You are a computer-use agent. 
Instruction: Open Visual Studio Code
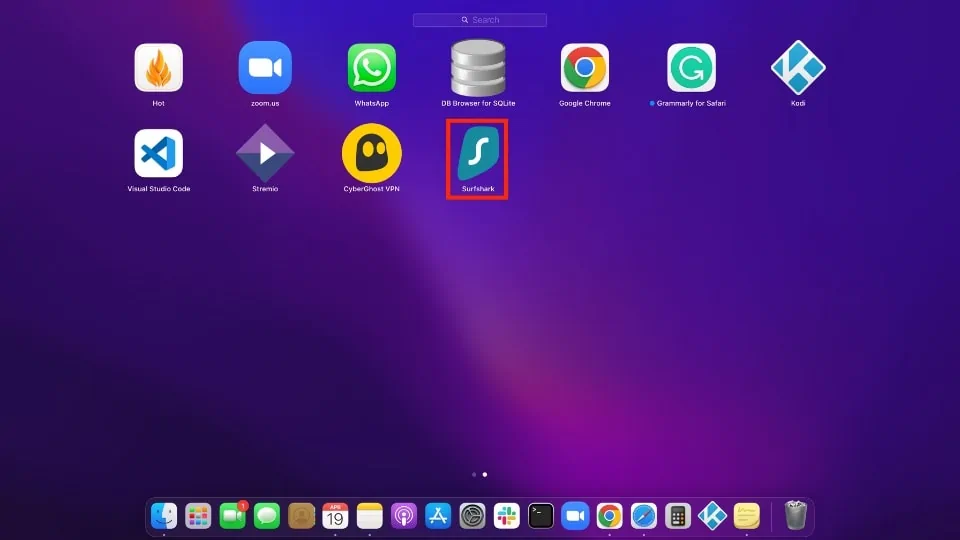coord(159,153)
